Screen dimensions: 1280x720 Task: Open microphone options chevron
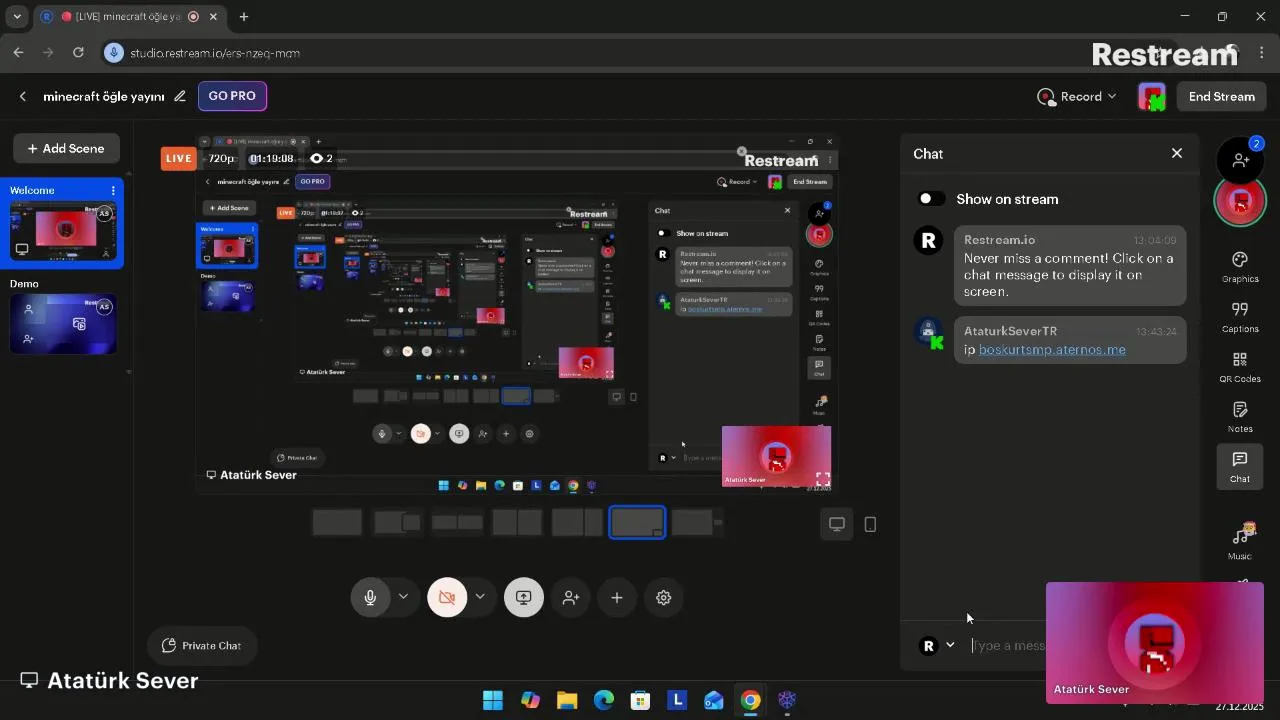pos(403,597)
